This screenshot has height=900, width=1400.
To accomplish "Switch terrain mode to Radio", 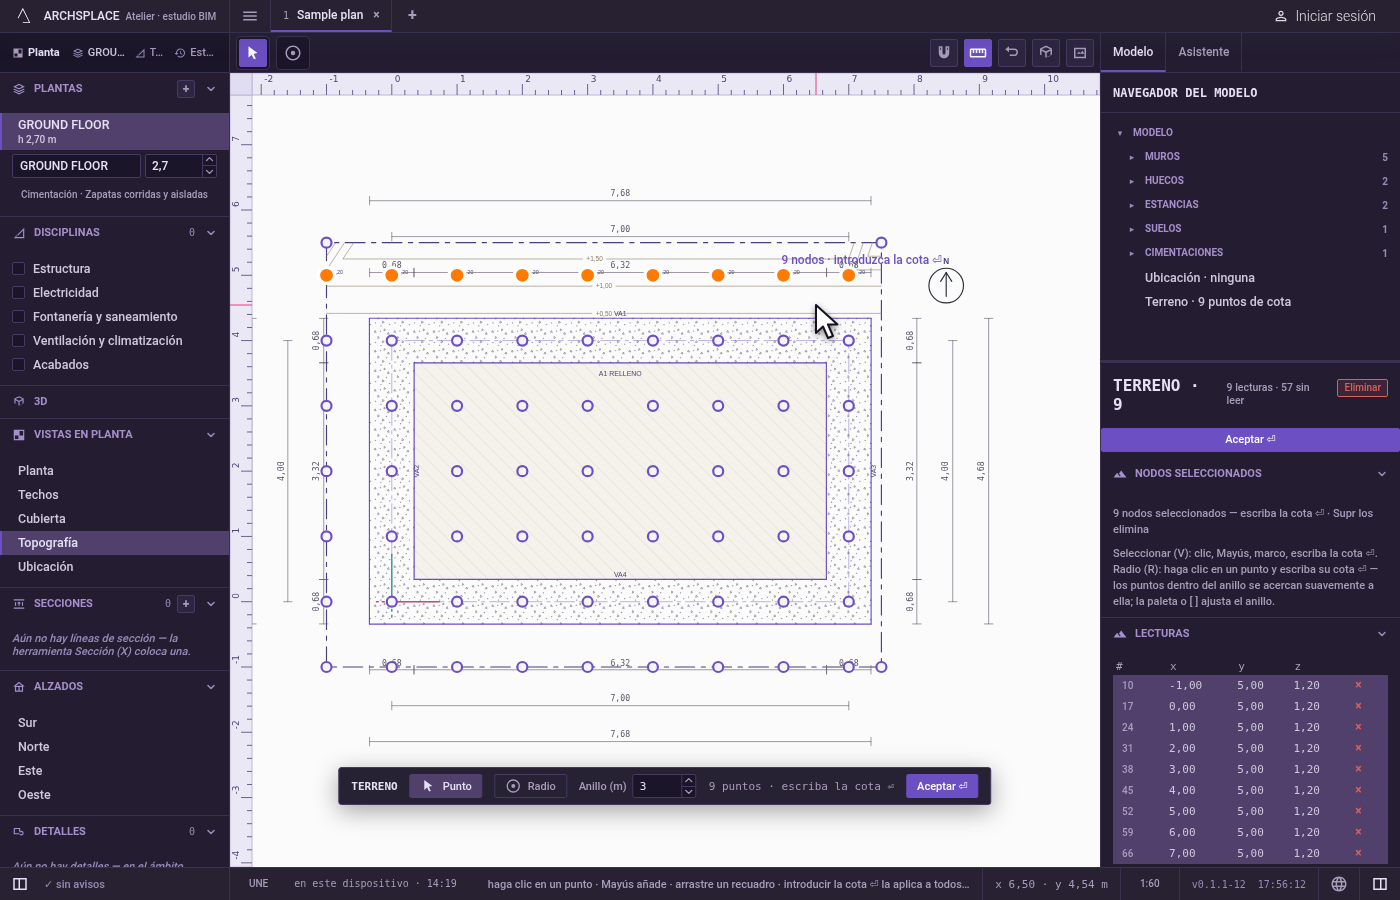I will (x=531, y=786).
